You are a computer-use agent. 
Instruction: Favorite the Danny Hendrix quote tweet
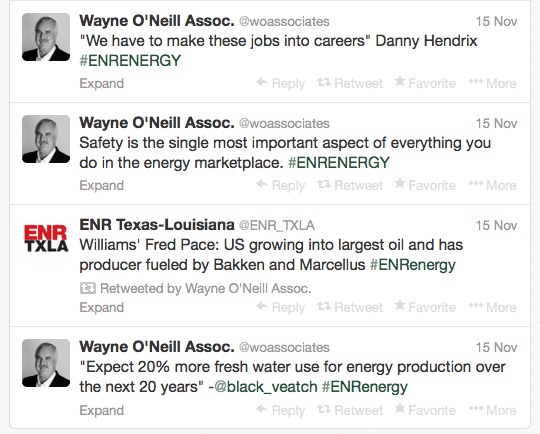[425, 83]
